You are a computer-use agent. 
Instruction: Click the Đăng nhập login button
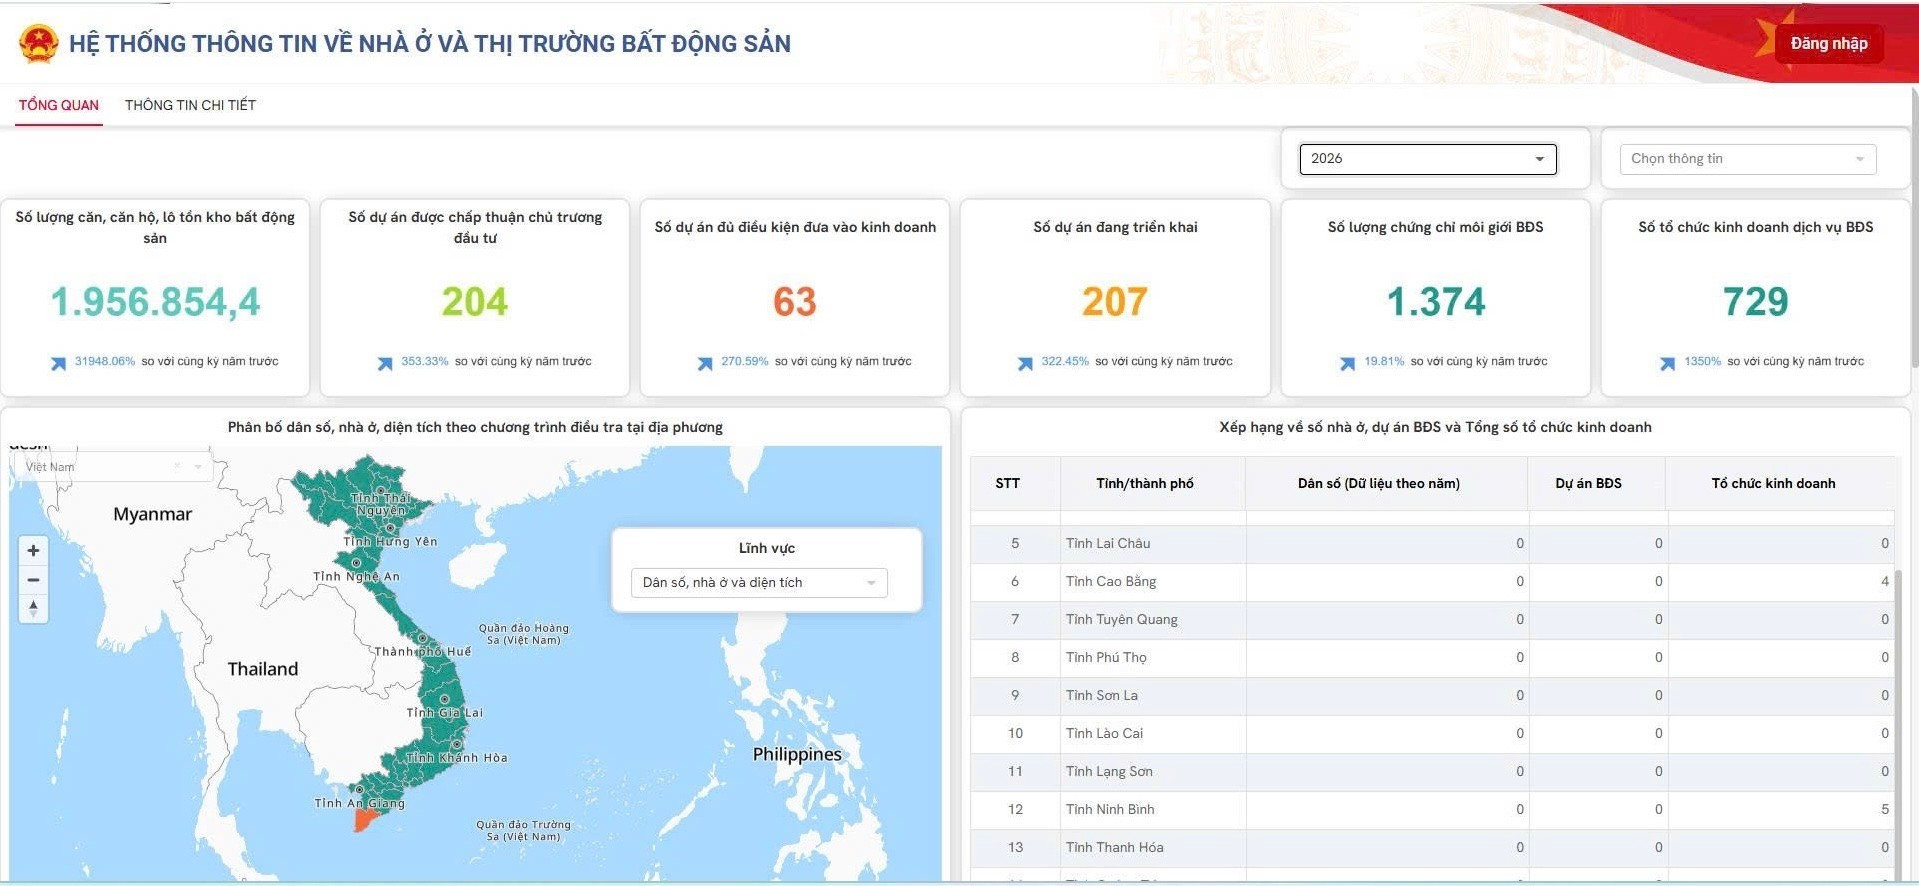(x=1828, y=44)
